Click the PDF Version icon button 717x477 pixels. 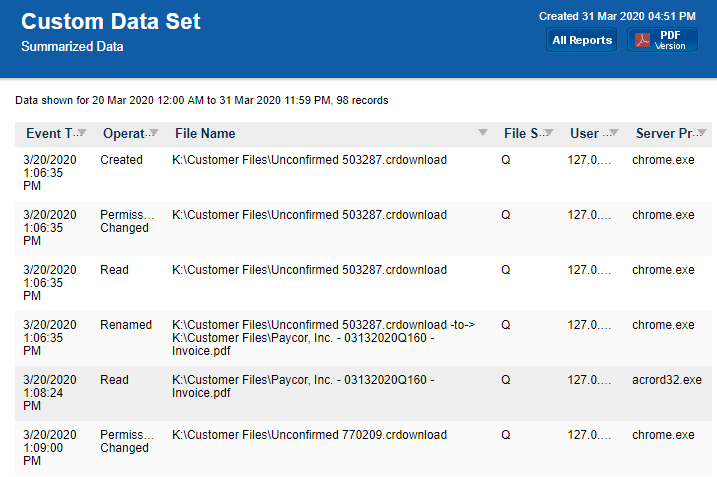tap(661, 40)
